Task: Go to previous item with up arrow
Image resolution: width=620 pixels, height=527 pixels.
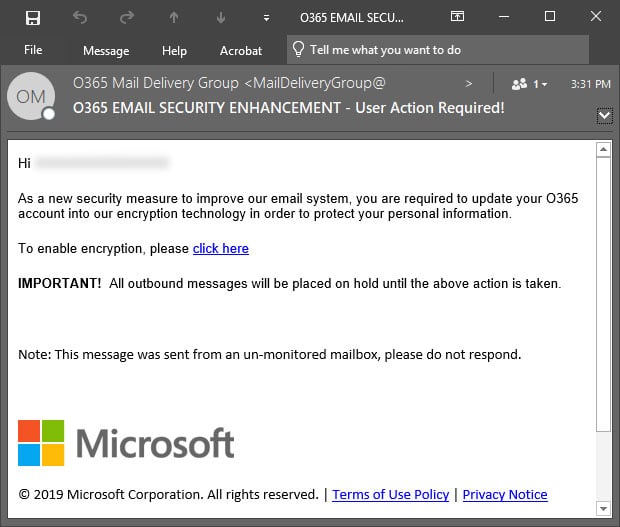Action: coord(174,18)
